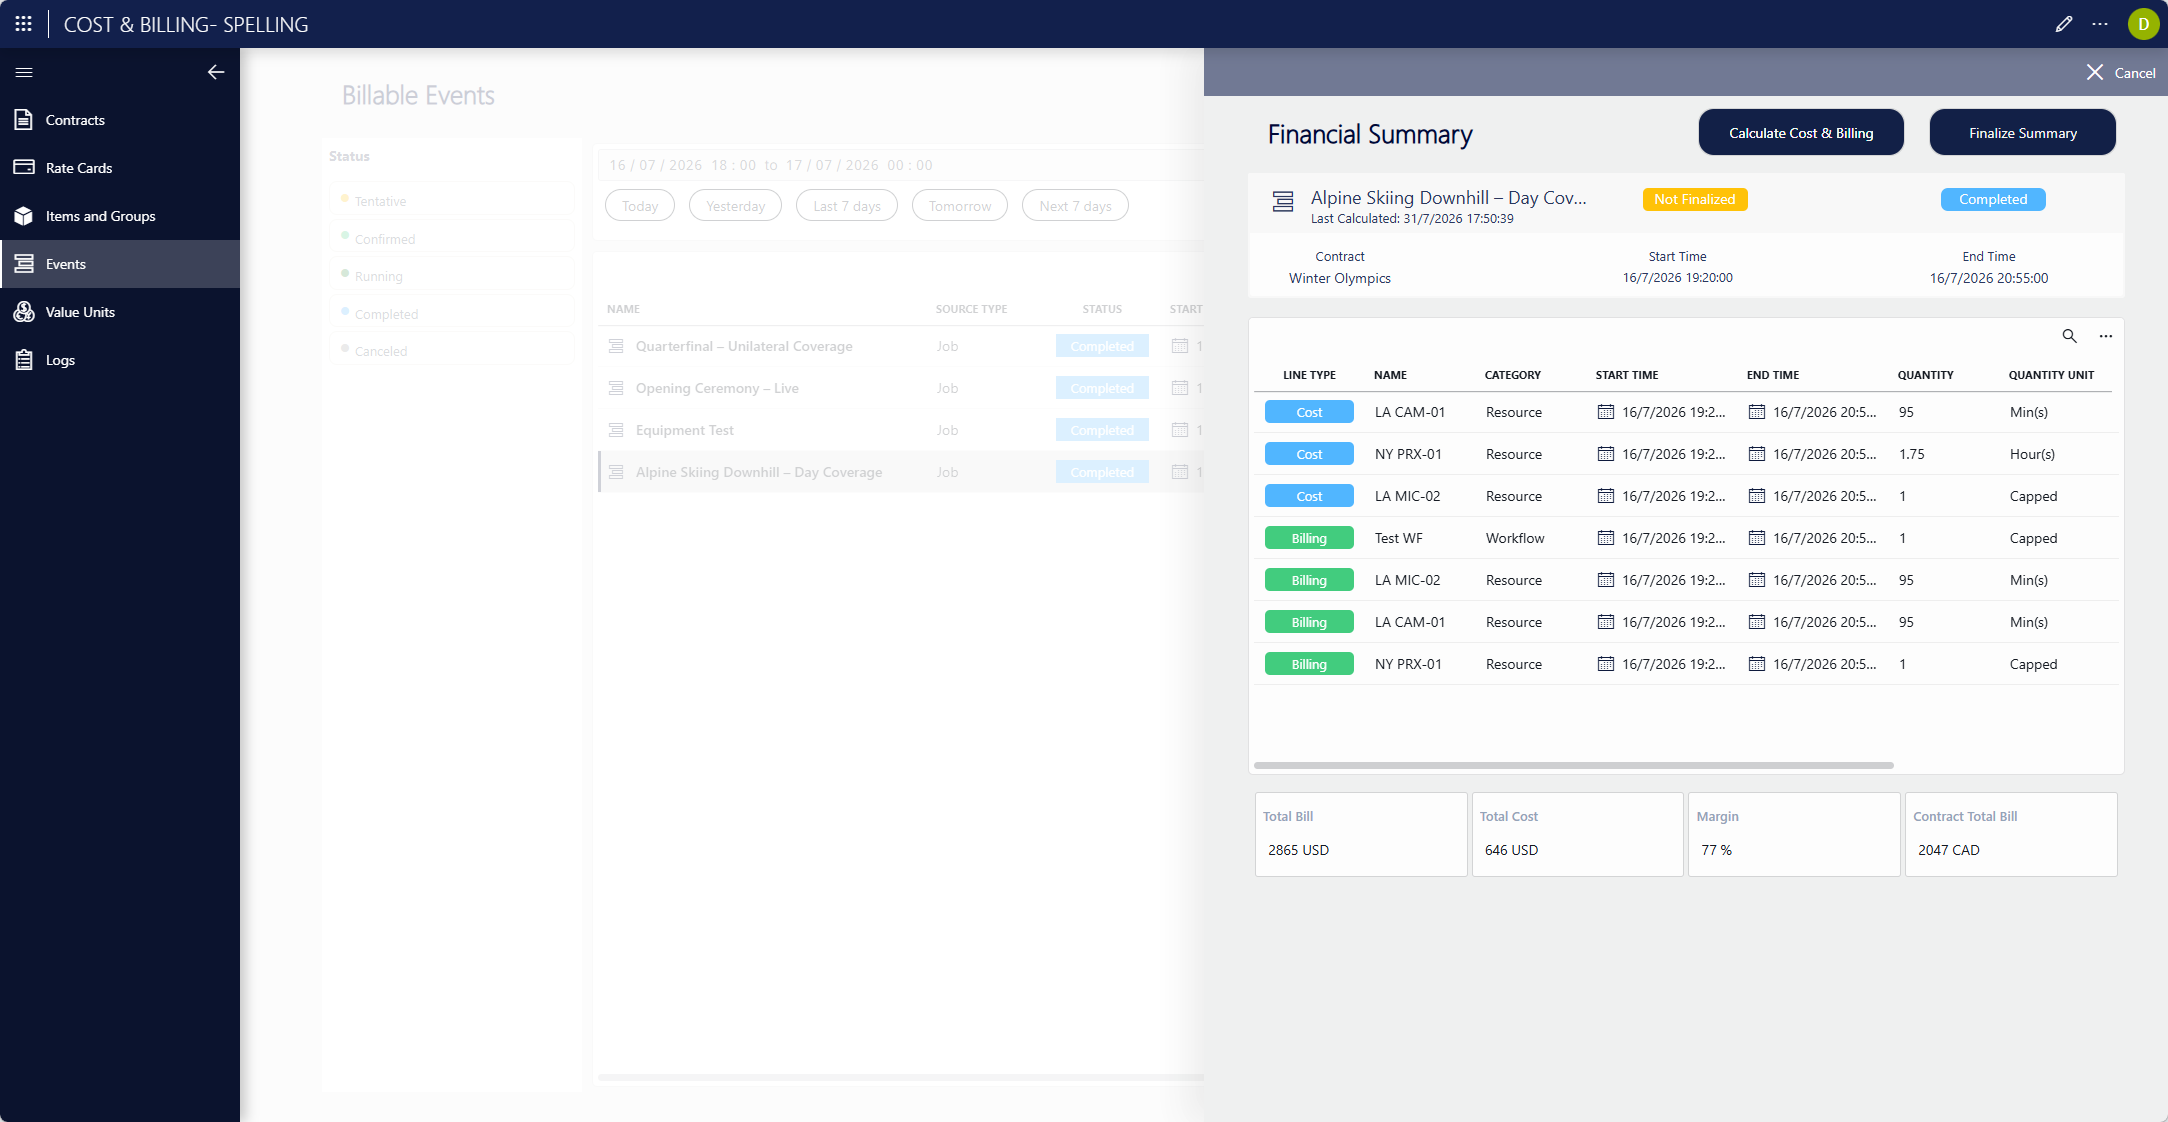Open the user profile avatar D

2143,24
